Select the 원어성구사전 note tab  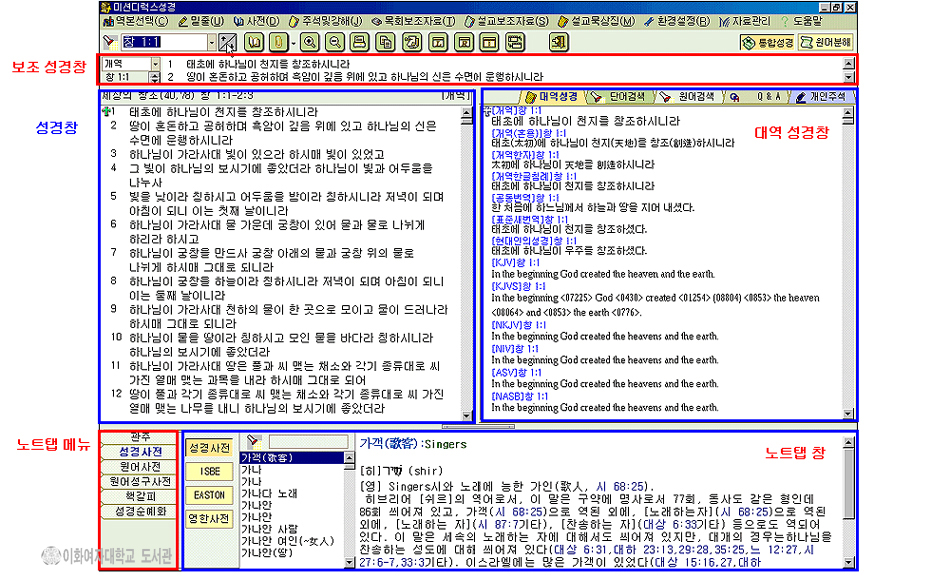[x=140, y=482]
